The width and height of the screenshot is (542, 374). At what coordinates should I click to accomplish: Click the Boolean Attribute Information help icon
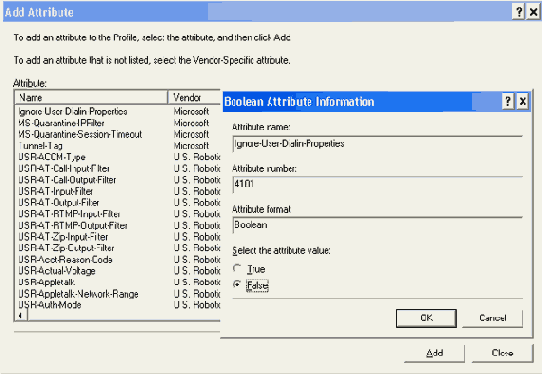[x=508, y=102]
